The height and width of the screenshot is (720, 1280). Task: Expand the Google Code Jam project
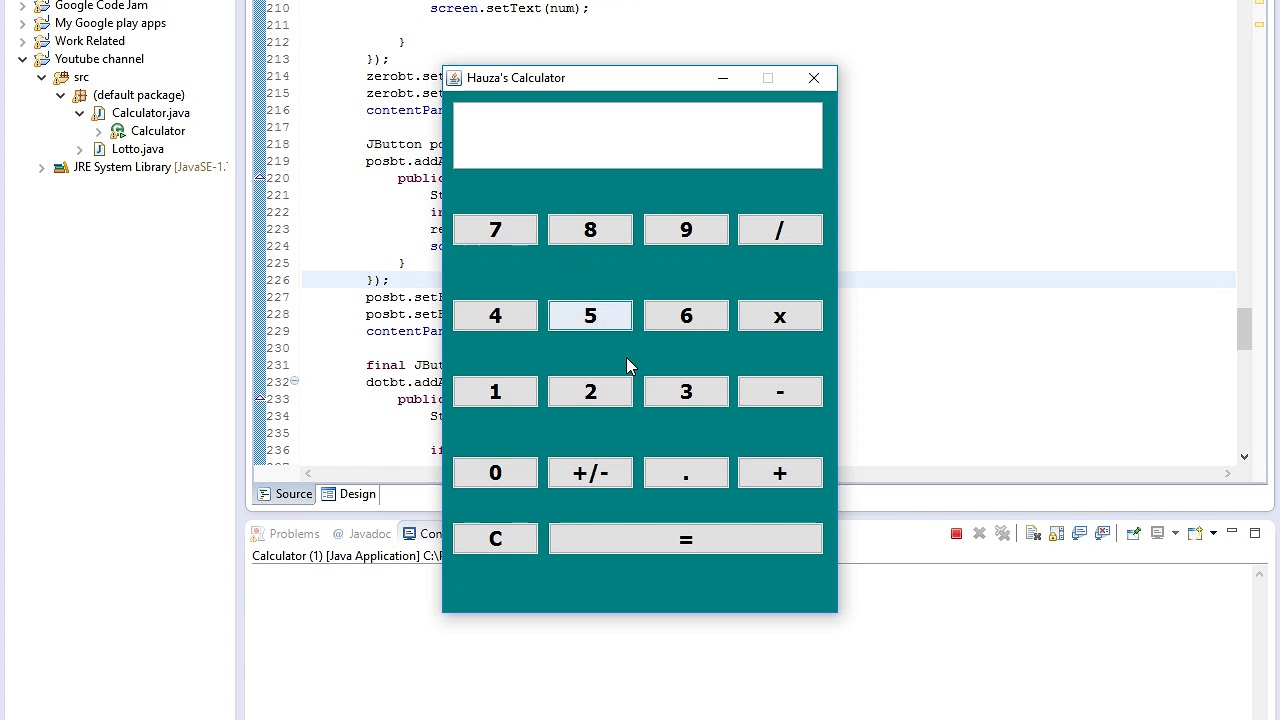coord(23,6)
